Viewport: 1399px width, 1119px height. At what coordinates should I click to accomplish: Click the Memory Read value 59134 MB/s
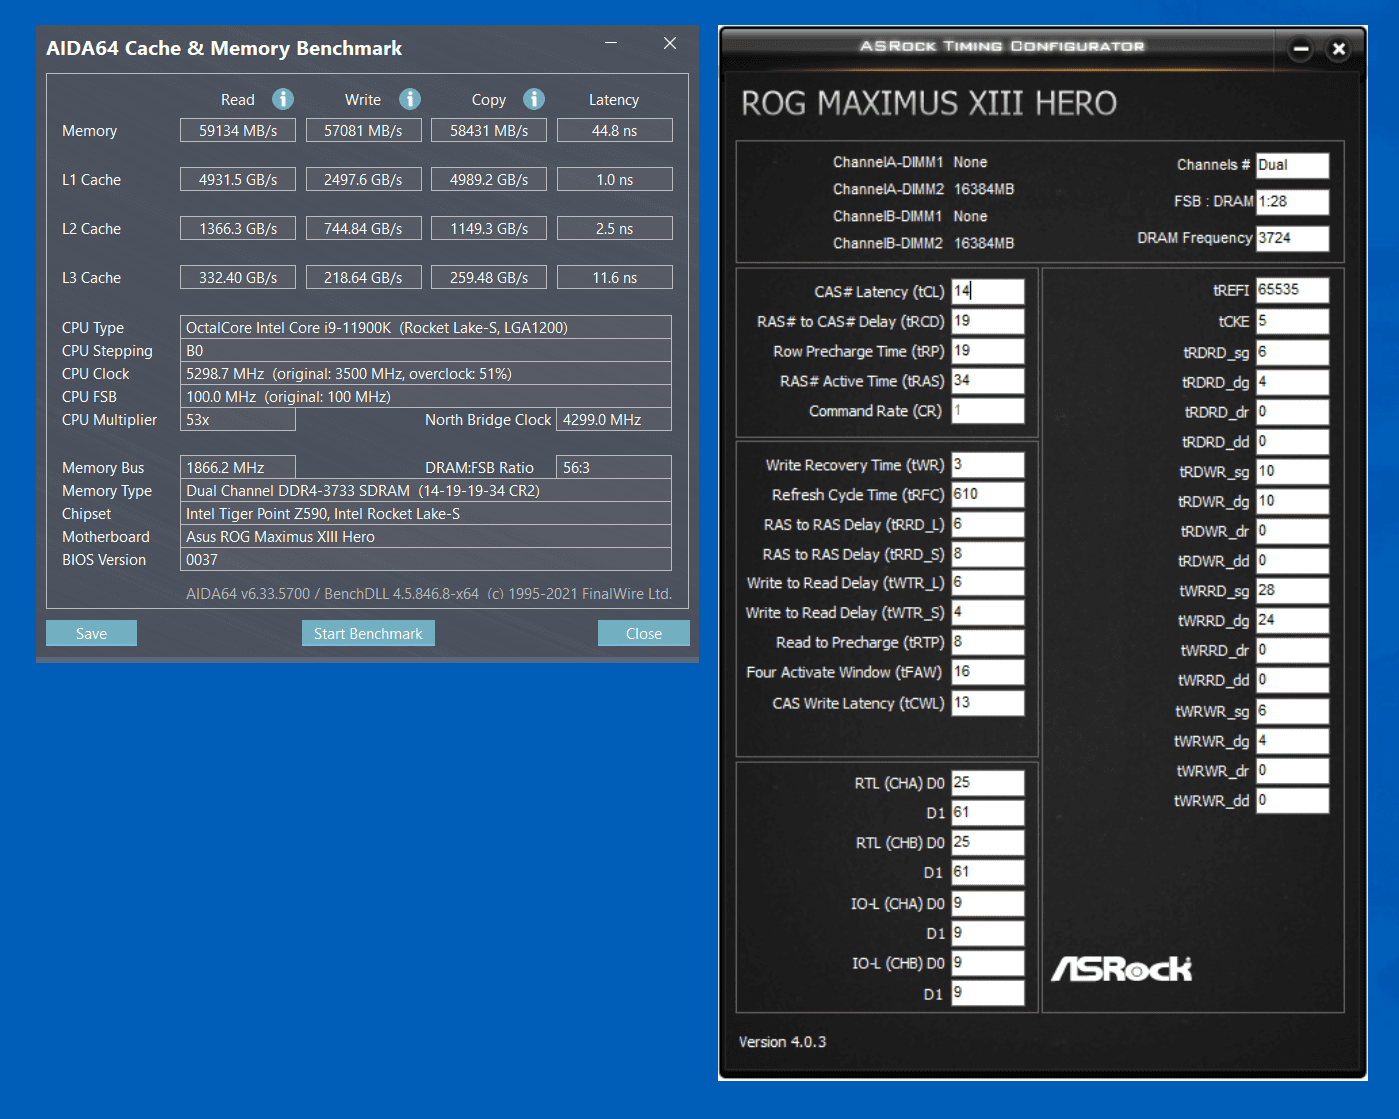237,131
